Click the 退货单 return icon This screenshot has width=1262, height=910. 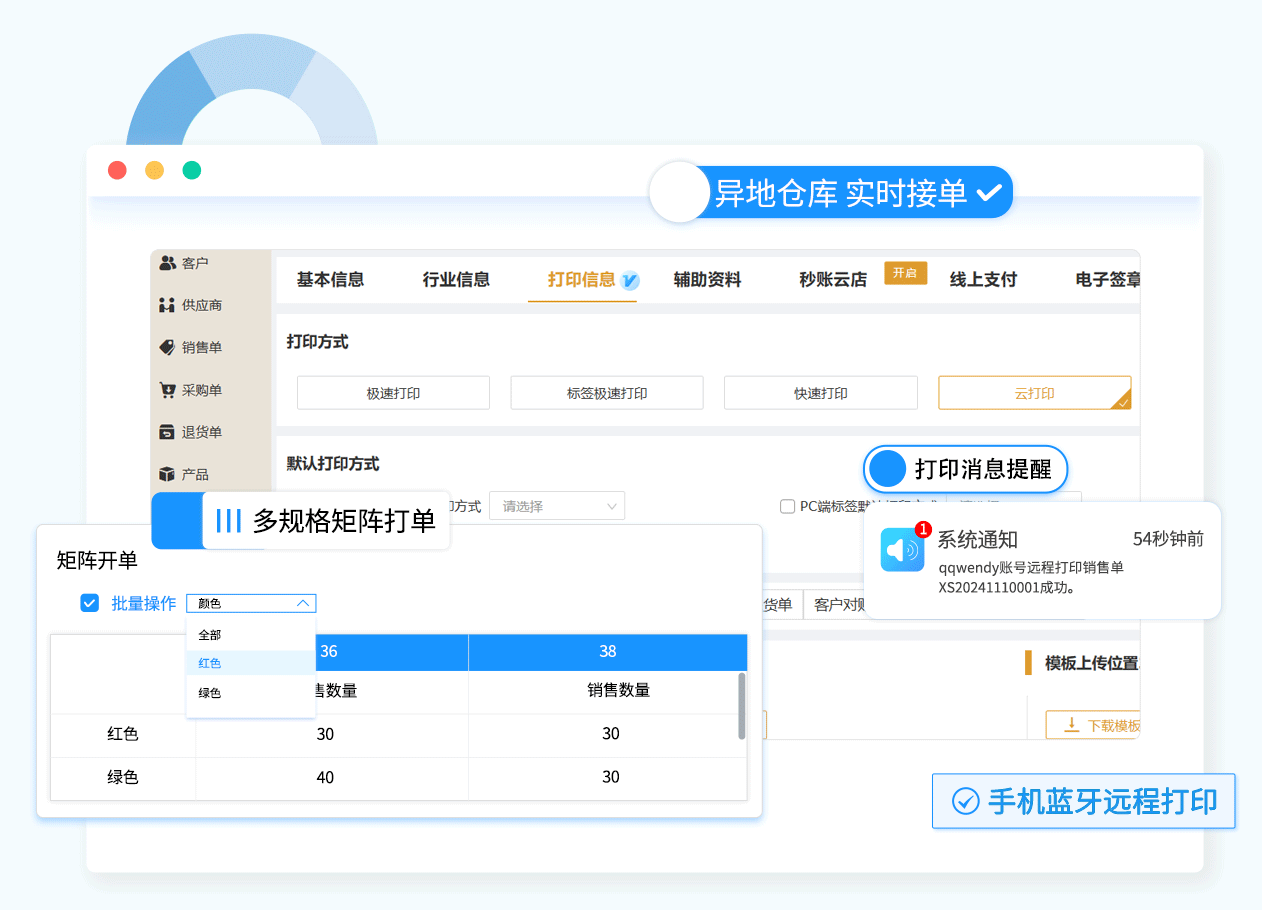[x=167, y=432]
